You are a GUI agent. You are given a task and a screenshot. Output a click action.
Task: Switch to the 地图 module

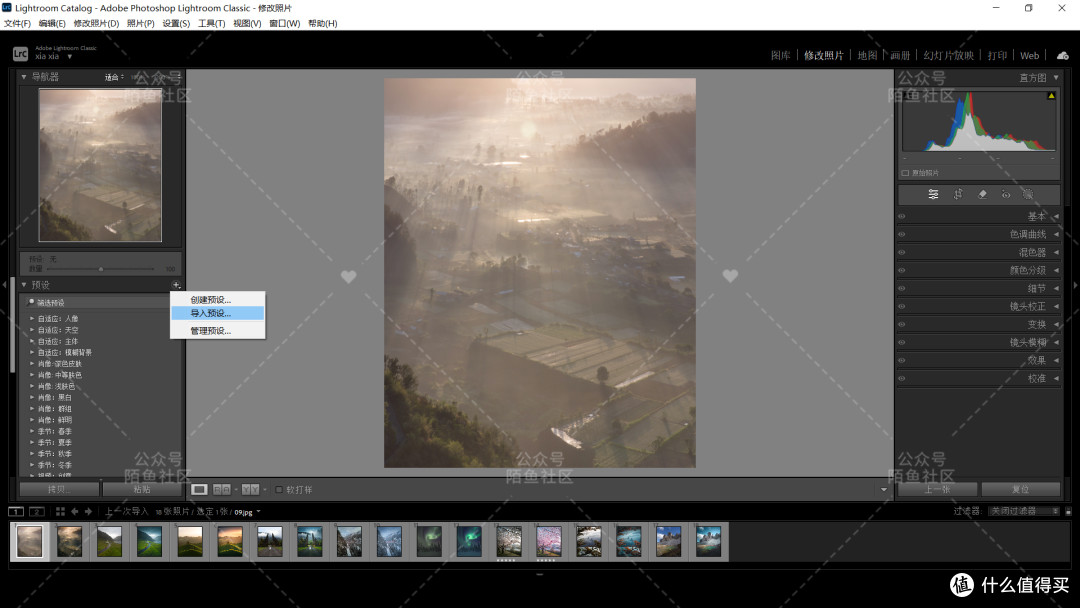(867, 55)
